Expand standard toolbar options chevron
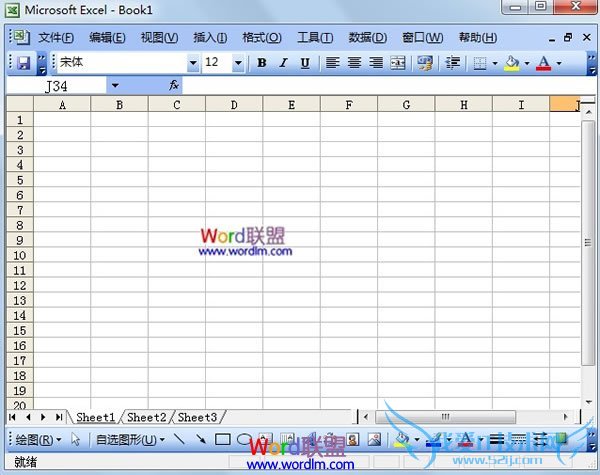Image resolution: width=600 pixels, height=475 pixels. (x=42, y=64)
